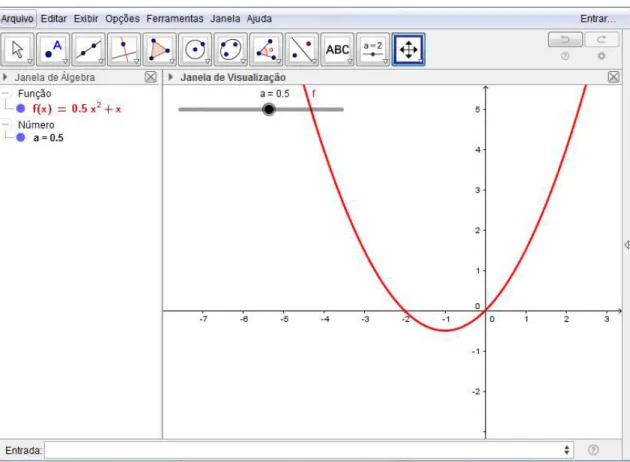Expand Janela de Visualização style bar triangle
Viewport: 630px width, 462px height.
tap(171, 77)
